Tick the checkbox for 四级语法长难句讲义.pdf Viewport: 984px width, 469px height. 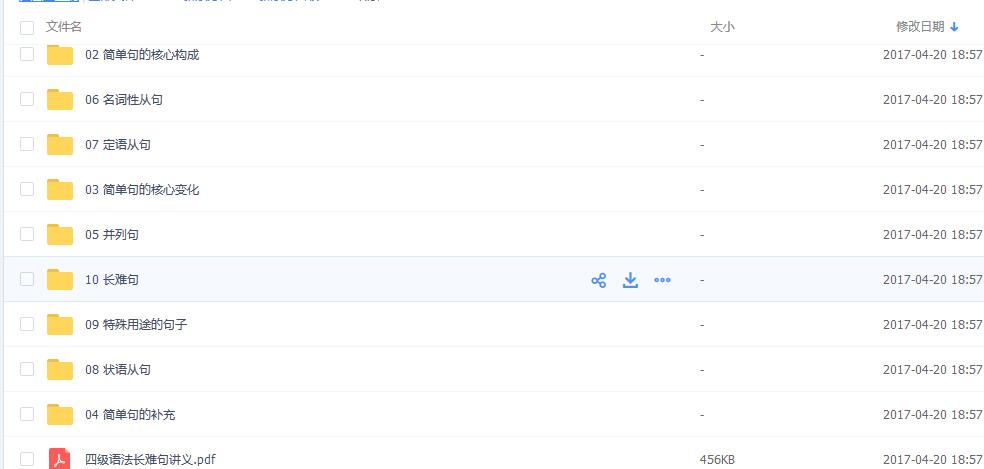(27, 459)
